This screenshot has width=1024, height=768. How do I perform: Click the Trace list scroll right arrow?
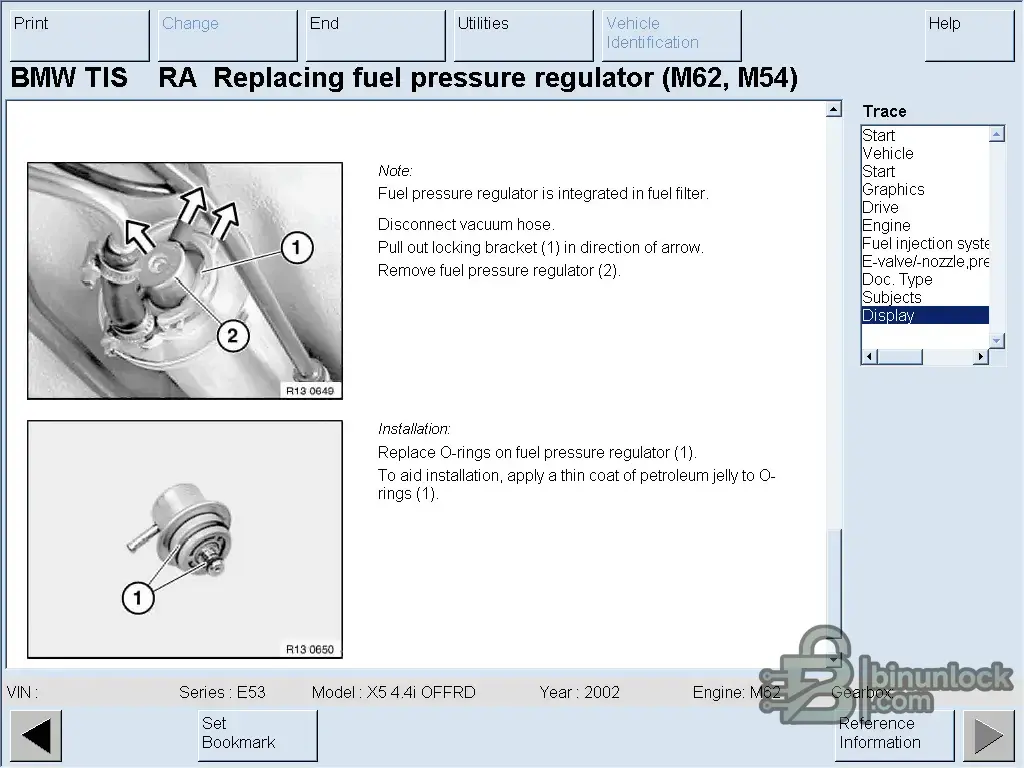[x=980, y=357]
